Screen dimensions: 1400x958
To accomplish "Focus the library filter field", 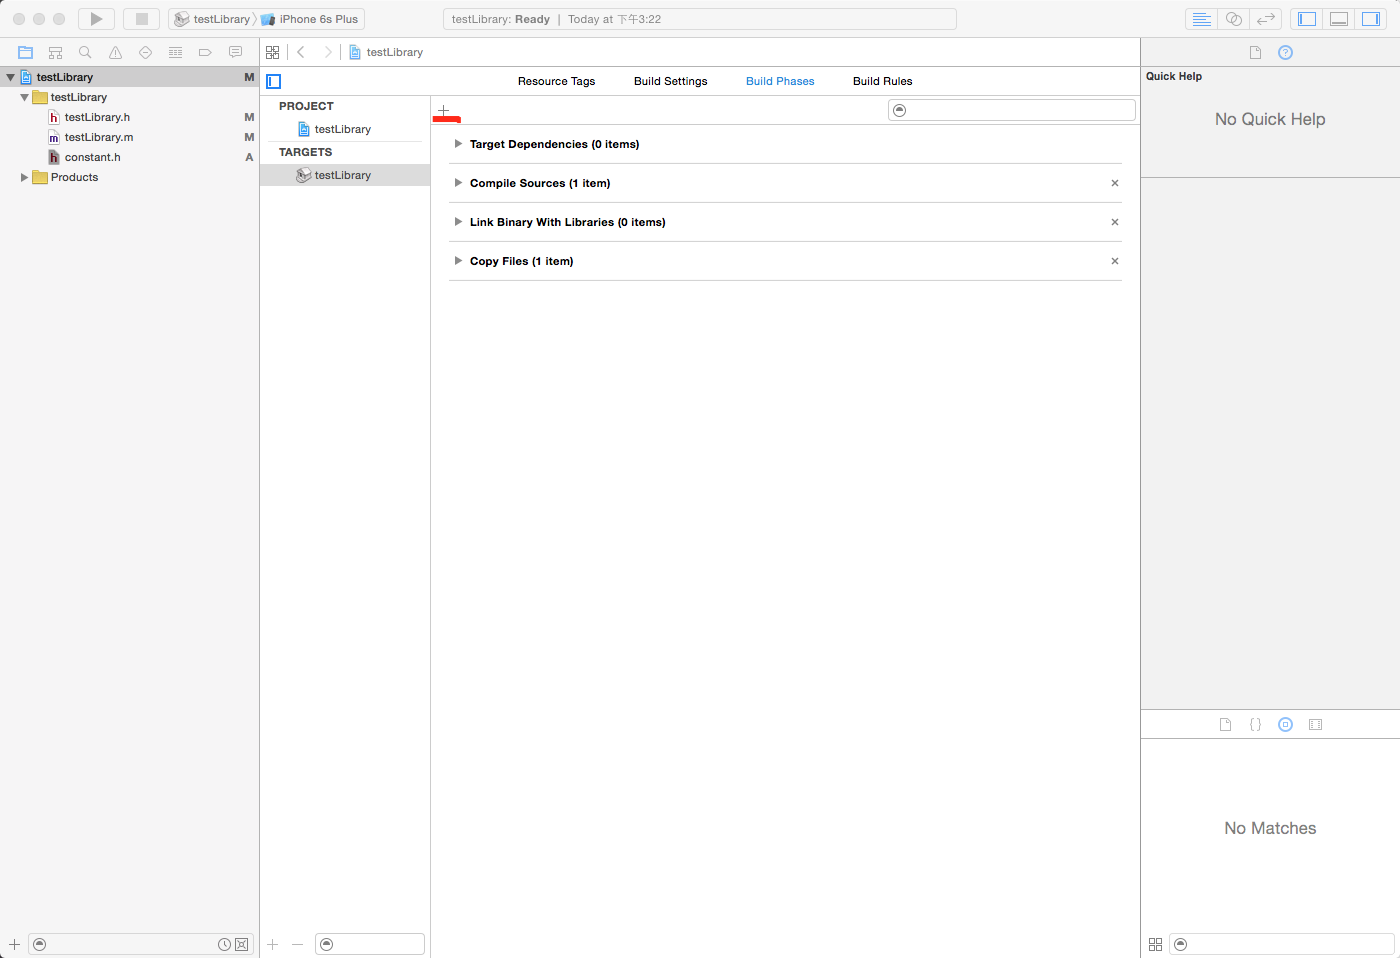I will (x=1282, y=944).
